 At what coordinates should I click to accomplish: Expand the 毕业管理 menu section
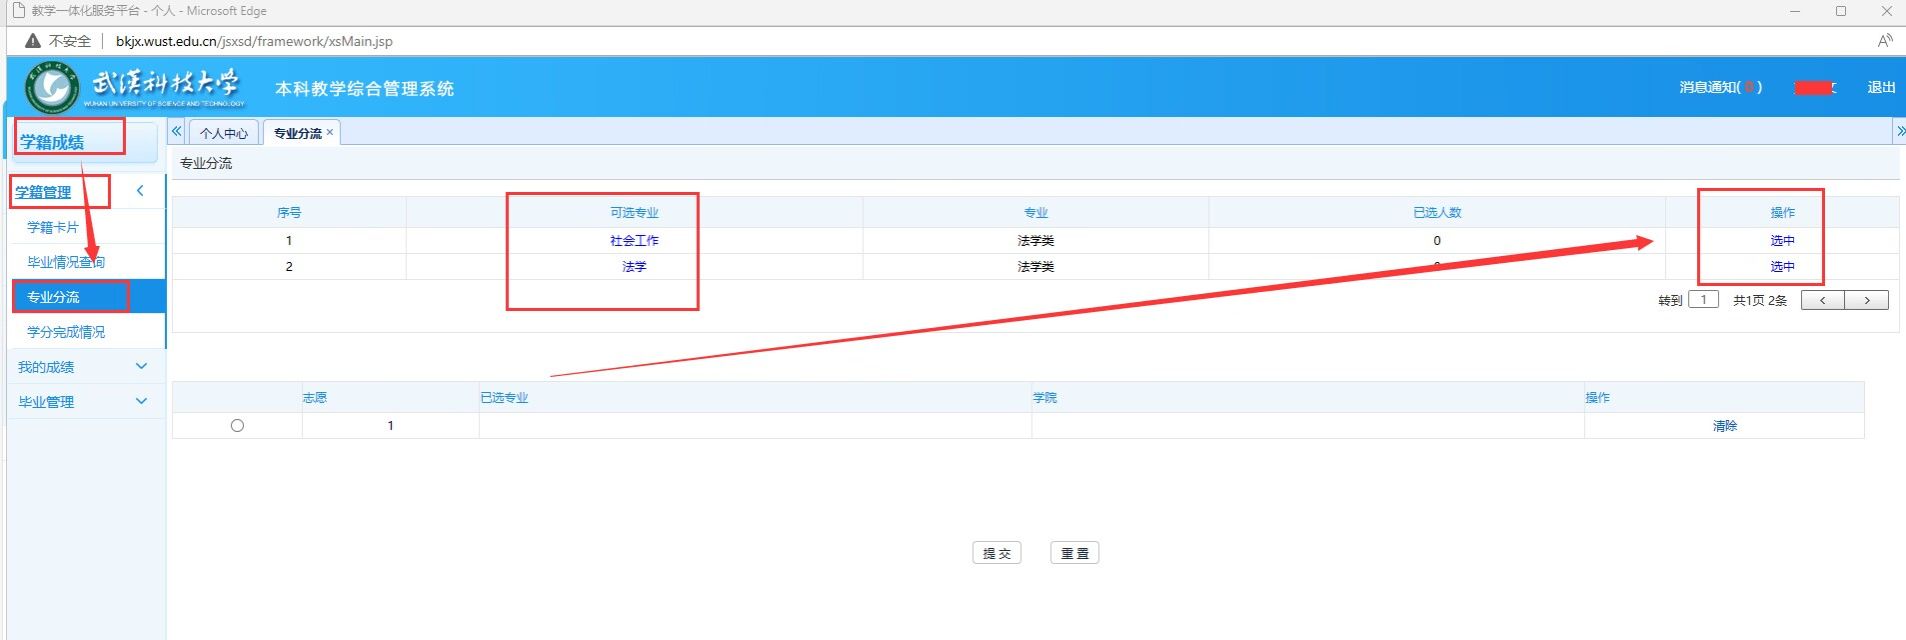[141, 402]
